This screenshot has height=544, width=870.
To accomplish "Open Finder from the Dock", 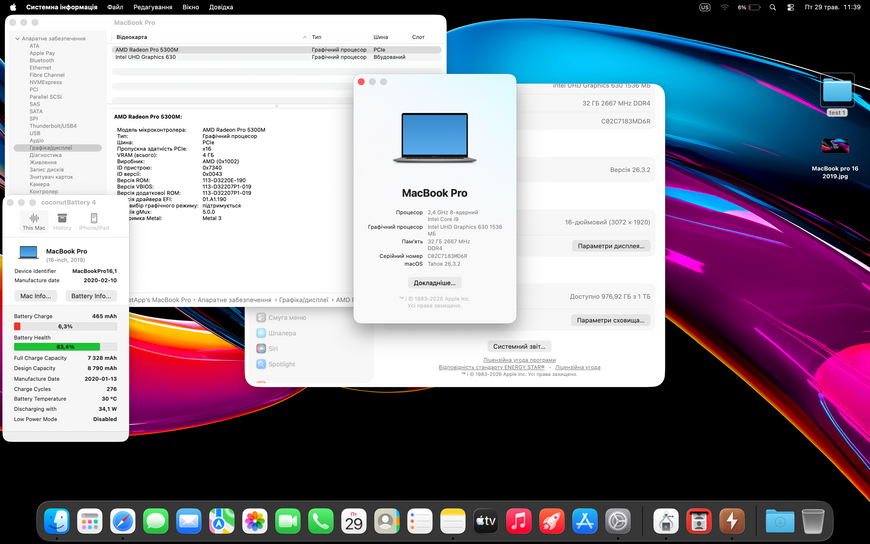I will pyautogui.click(x=57, y=521).
